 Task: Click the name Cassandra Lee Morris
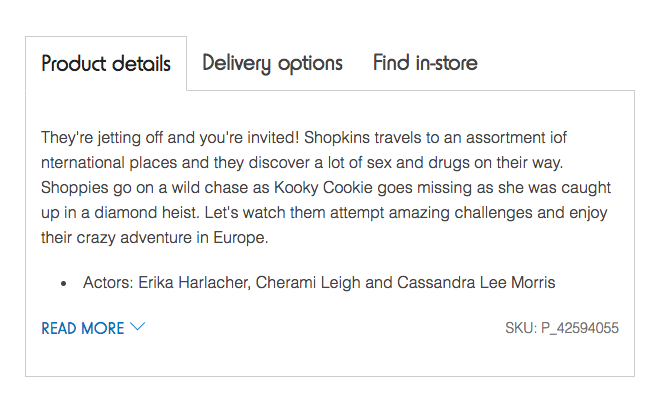[476, 282]
